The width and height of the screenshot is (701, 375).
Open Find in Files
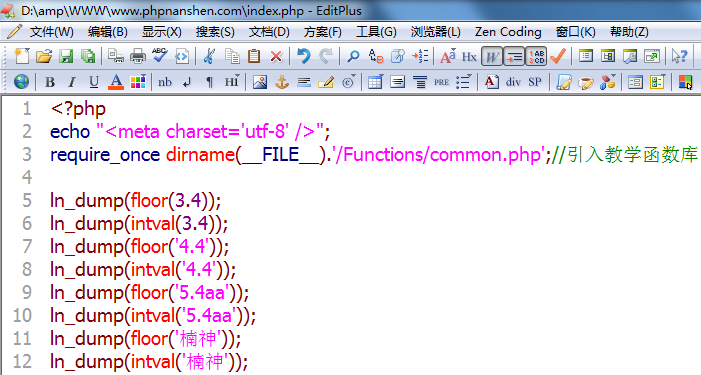[x=397, y=56]
